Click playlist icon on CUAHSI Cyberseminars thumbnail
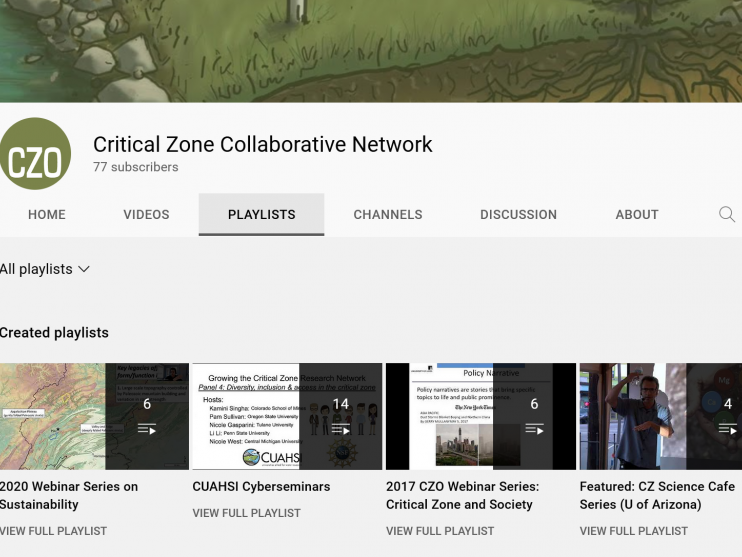Screen dimensions: 742x557 340,429
